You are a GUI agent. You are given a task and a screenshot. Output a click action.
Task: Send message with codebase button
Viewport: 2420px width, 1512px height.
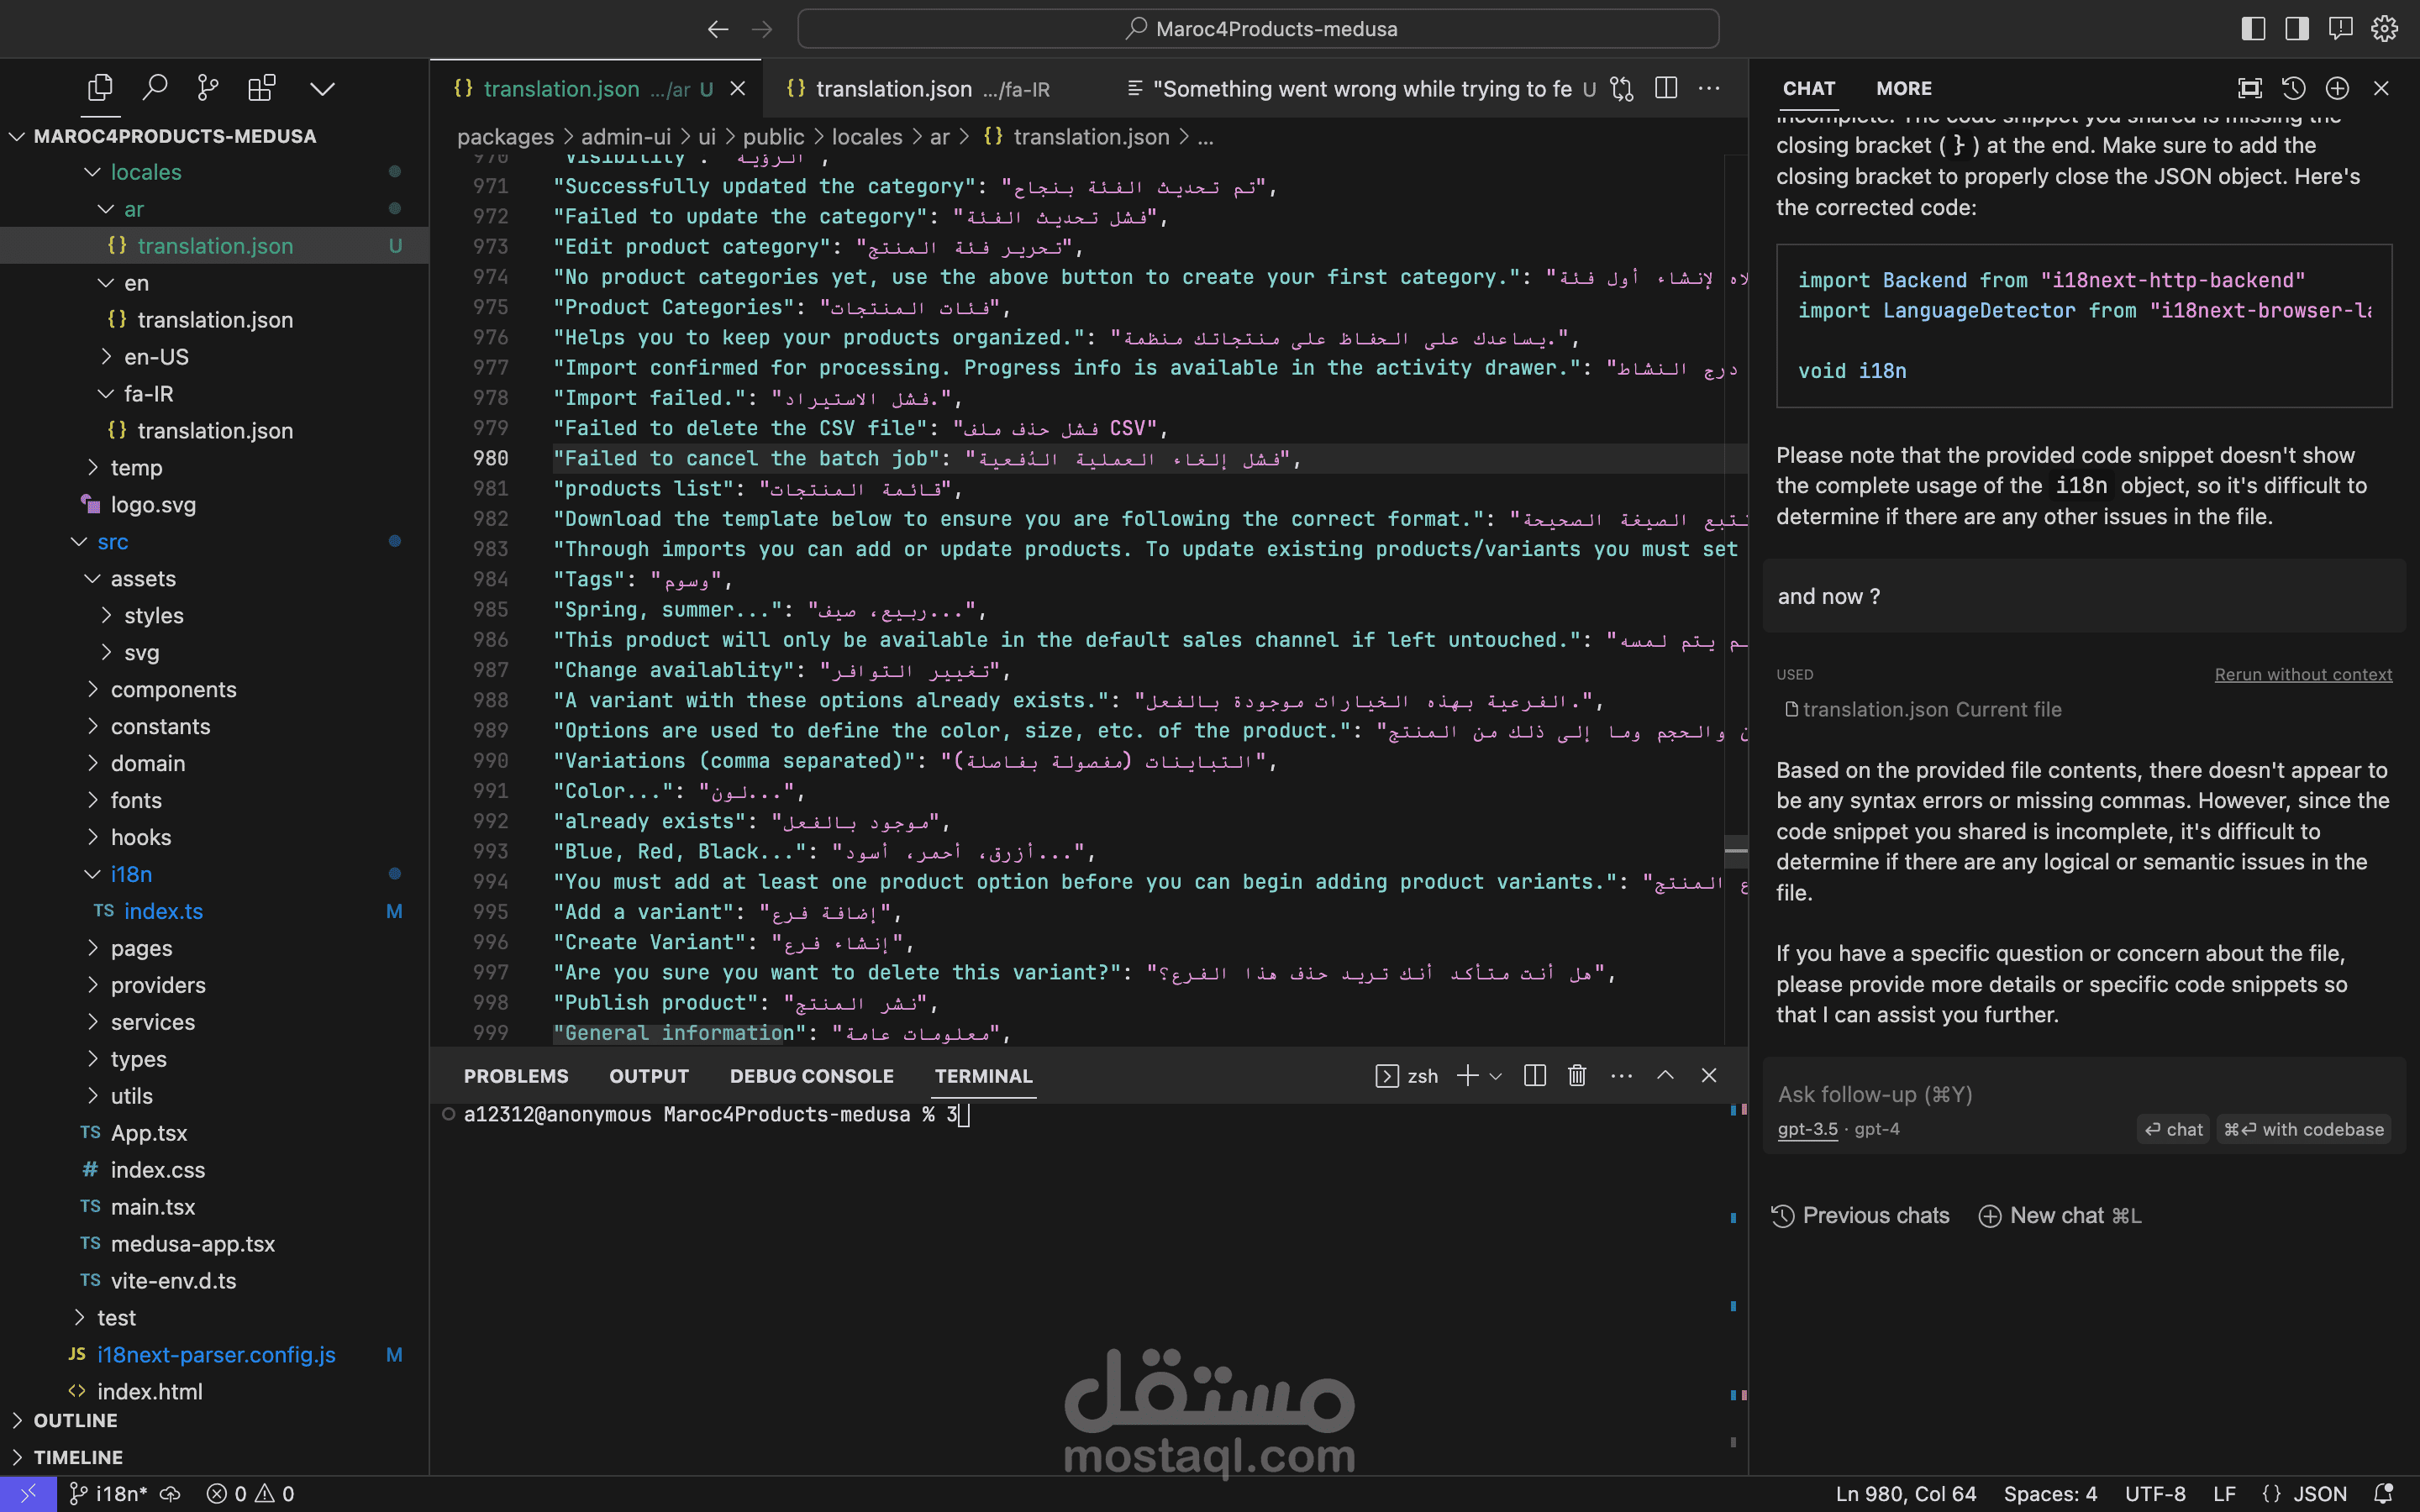(x=2304, y=1129)
